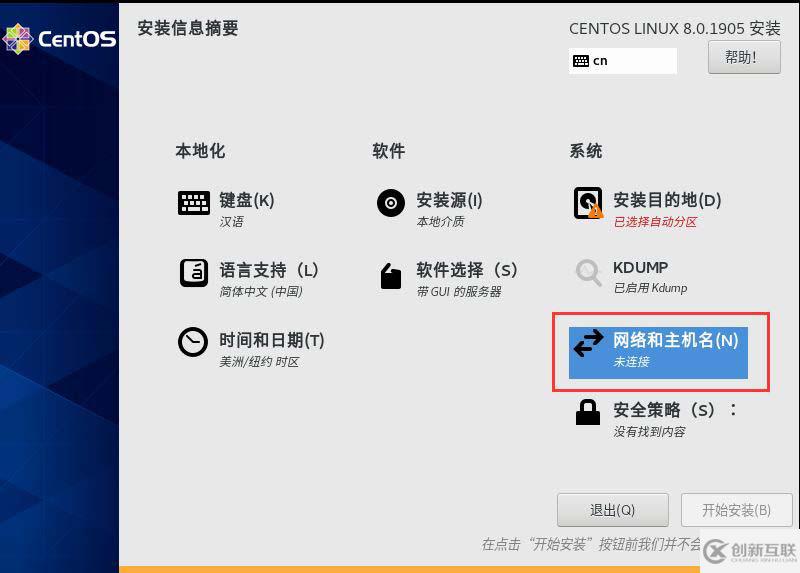Click the 帮助! help button
Image resolution: width=800 pixels, height=573 pixels.
click(x=744, y=57)
